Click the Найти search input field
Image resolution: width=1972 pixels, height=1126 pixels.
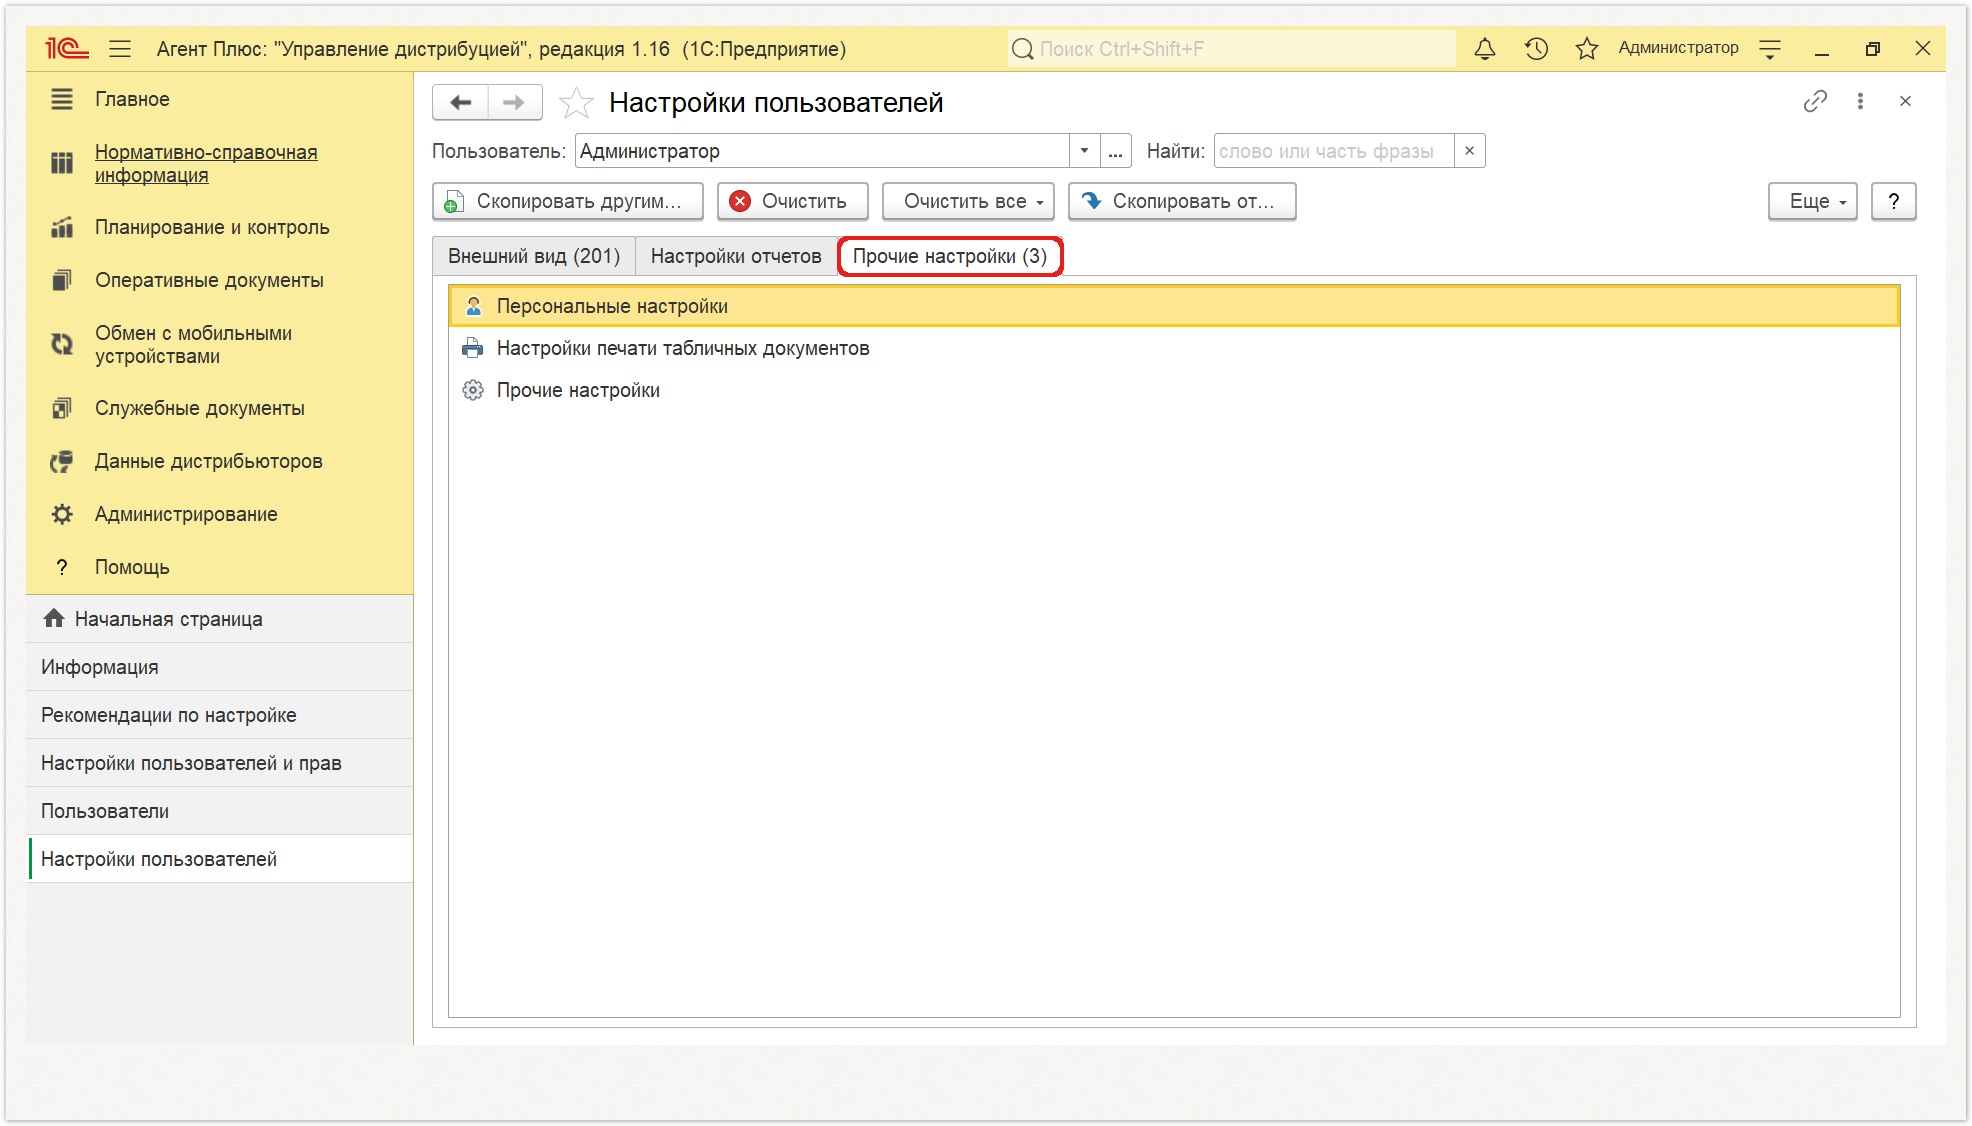pyautogui.click(x=1334, y=151)
